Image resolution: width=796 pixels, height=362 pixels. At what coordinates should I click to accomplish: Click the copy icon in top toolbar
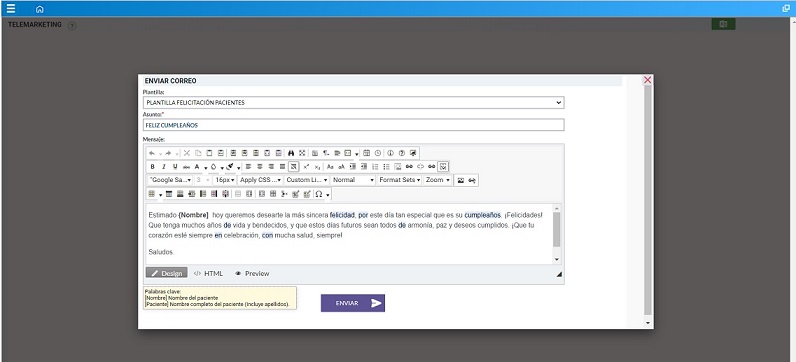(x=198, y=153)
